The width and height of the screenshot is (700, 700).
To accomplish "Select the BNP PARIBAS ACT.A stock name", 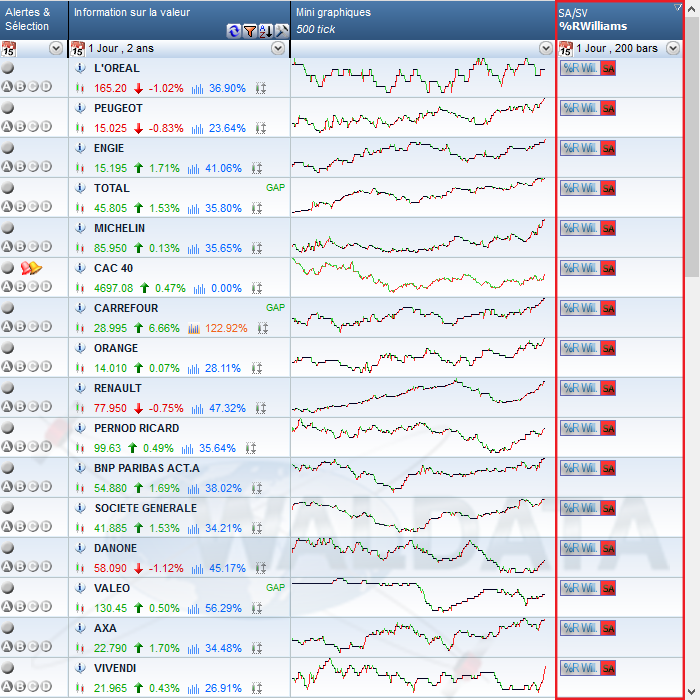I will coord(146,468).
